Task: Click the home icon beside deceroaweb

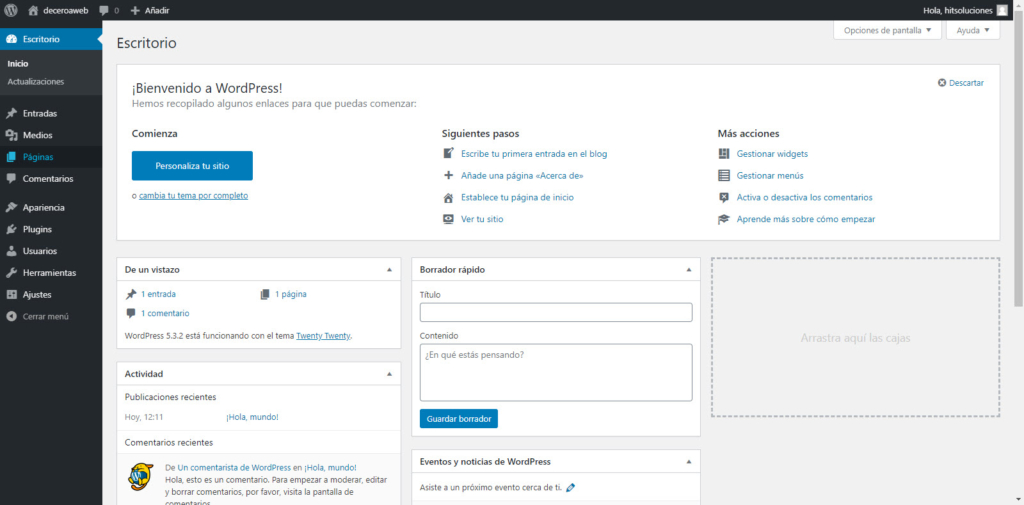Action: click(33, 10)
